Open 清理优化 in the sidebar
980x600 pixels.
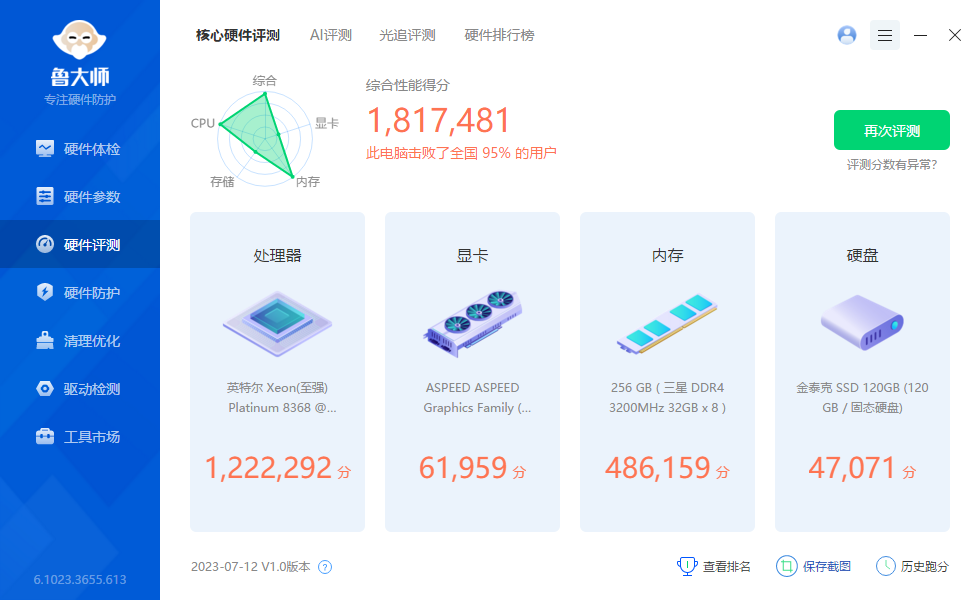point(79,341)
